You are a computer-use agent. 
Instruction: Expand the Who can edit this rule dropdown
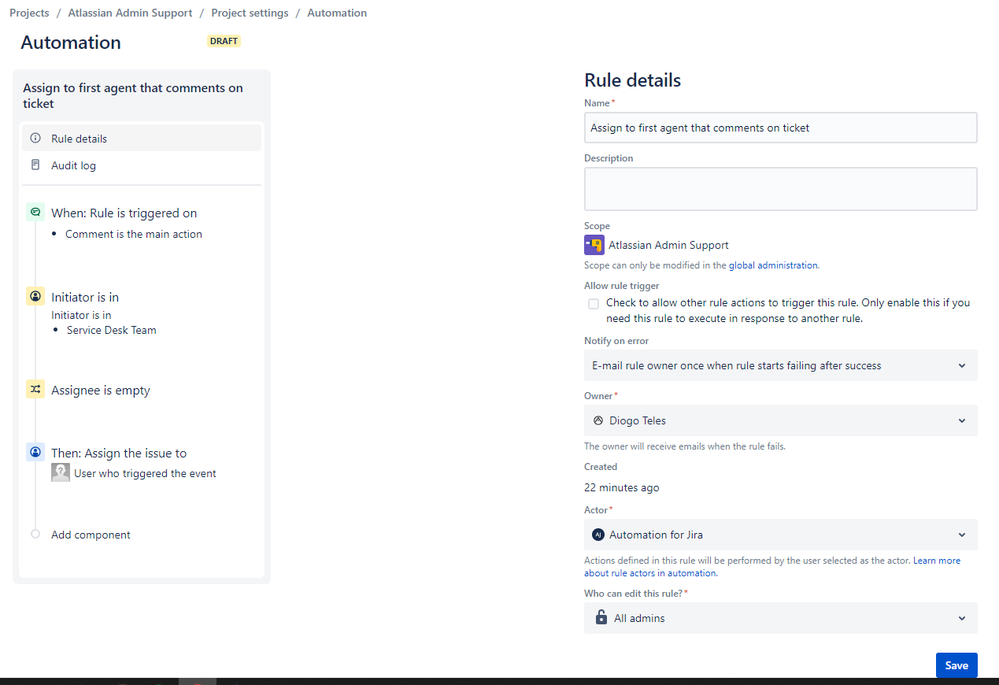coord(961,618)
